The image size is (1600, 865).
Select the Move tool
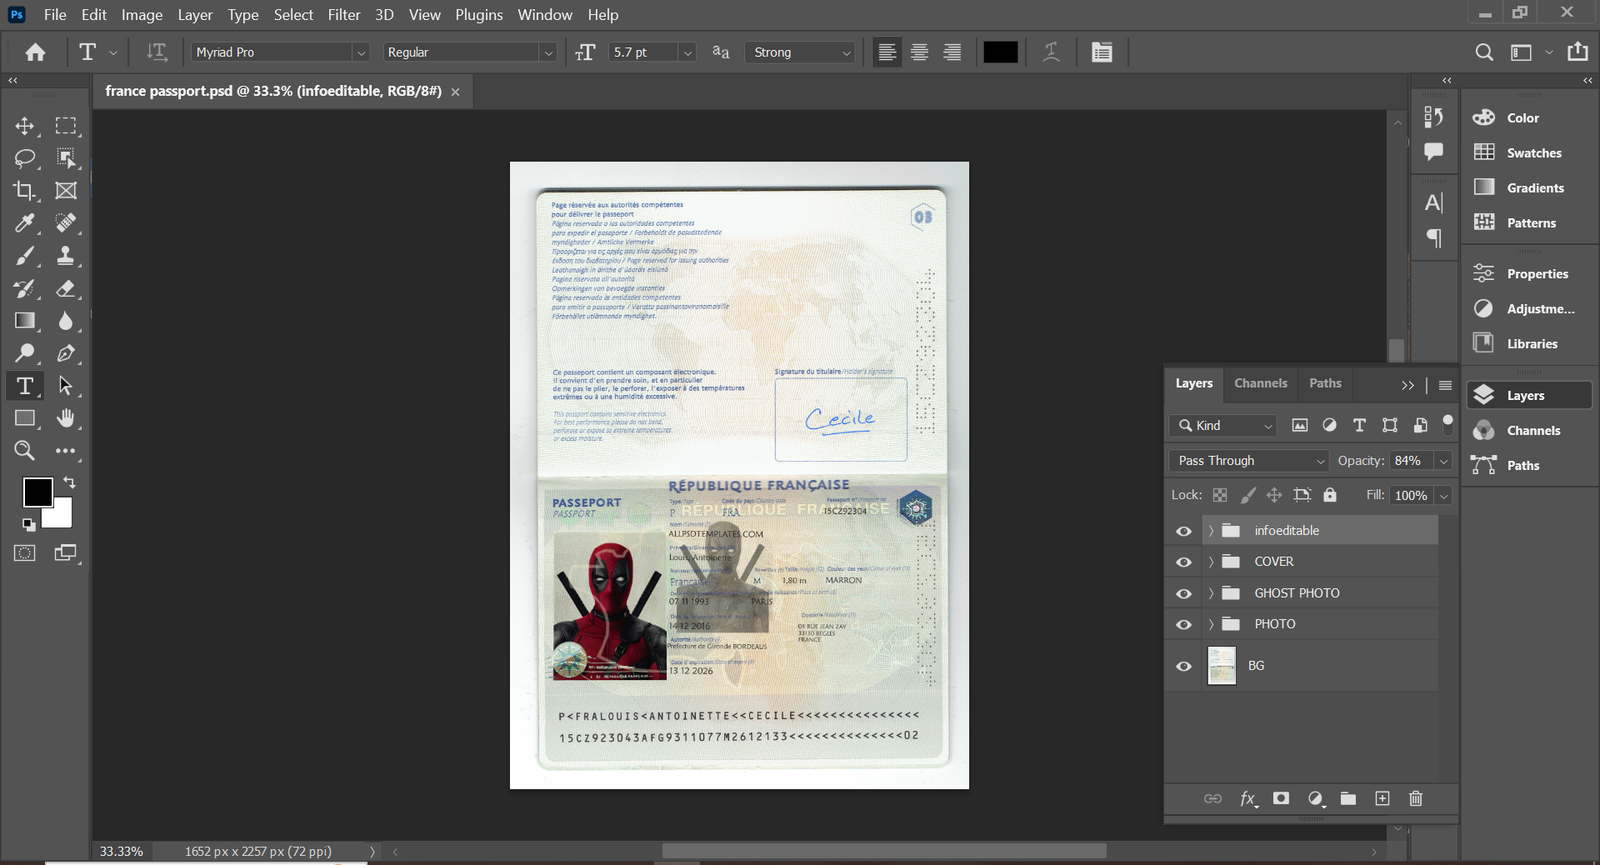pyautogui.click(x=24, y=126)
